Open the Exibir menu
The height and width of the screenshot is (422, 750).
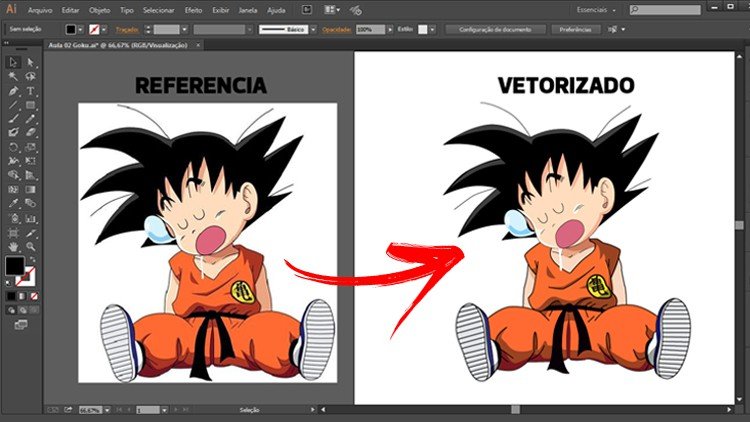[x=221, y=10]
